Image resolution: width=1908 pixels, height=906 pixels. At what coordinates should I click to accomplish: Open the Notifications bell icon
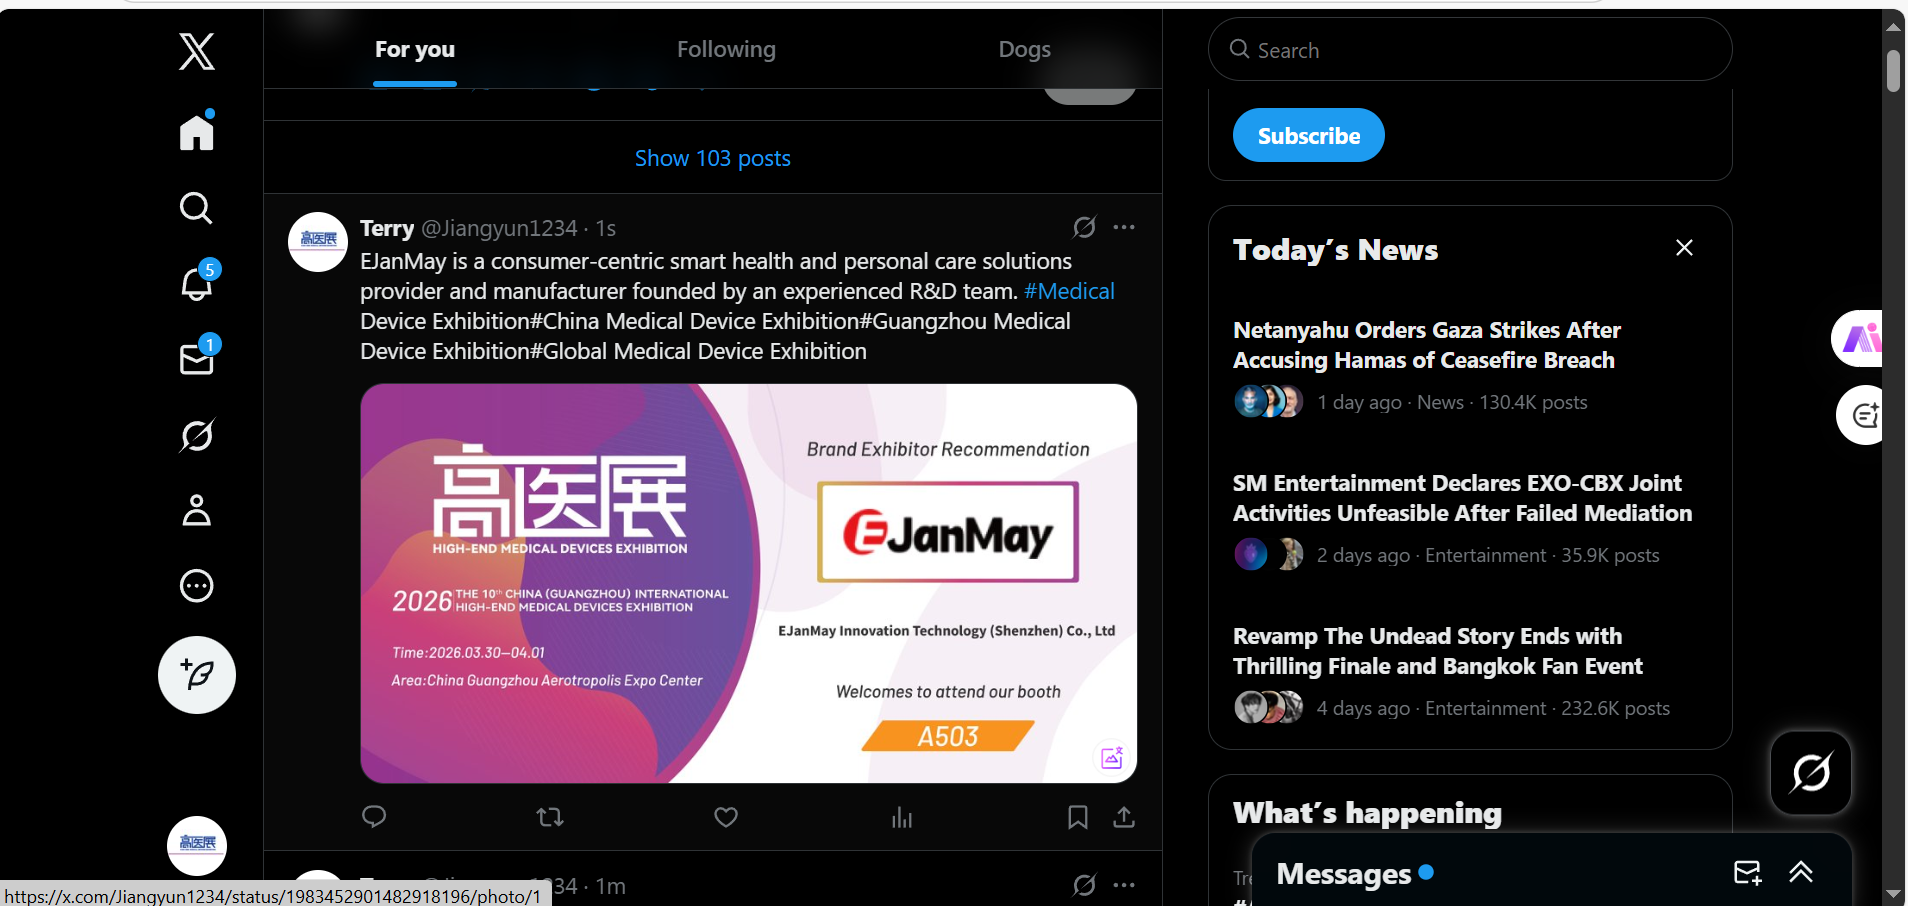[197, 284]
